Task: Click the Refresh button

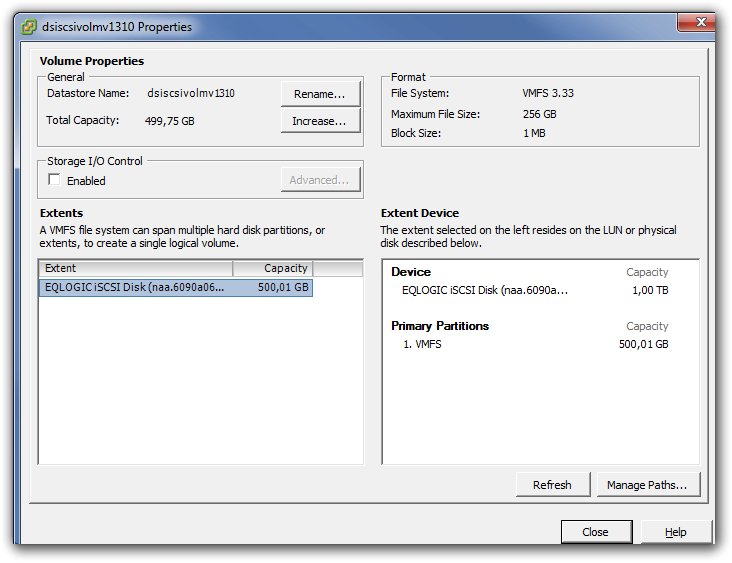Action: [x=552, y=485]
